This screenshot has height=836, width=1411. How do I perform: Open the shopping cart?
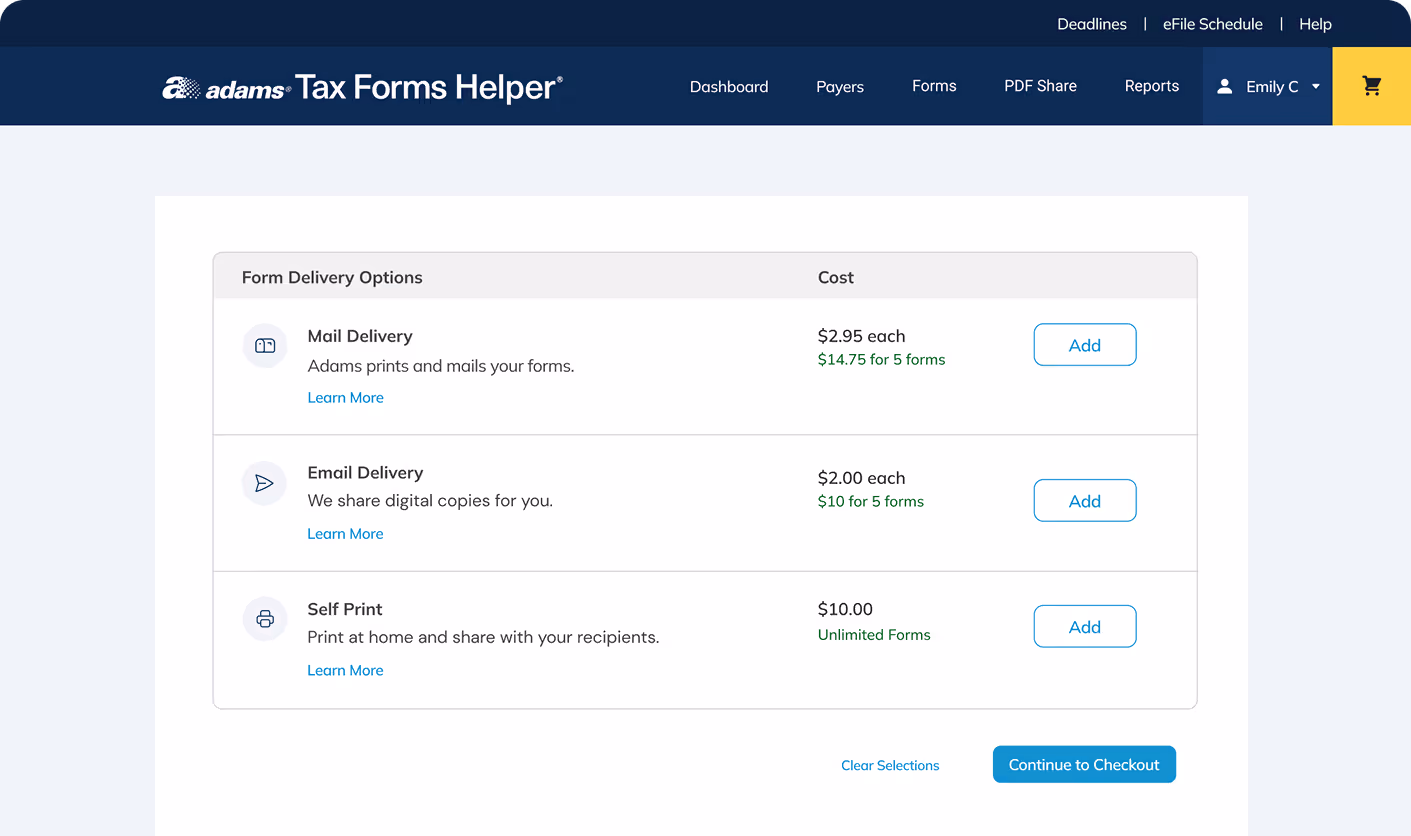1371,86
